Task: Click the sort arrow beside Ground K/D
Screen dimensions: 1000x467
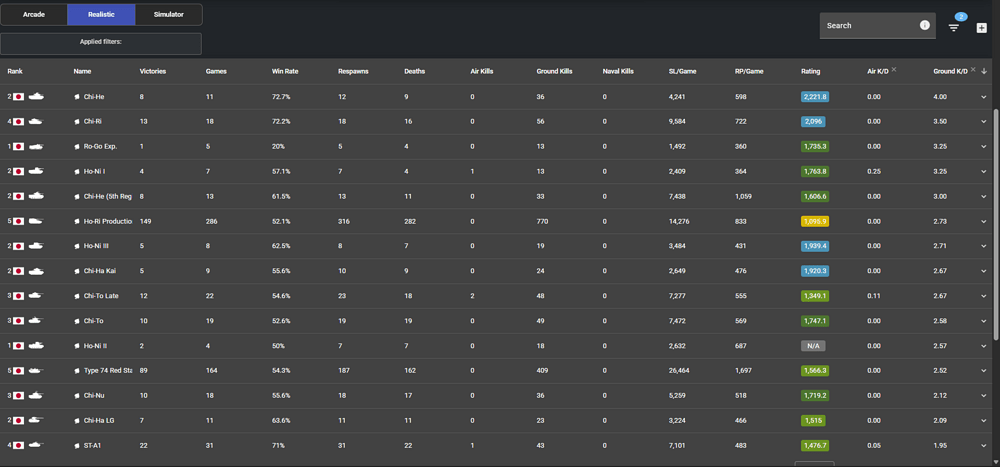Action: point(983,71)
